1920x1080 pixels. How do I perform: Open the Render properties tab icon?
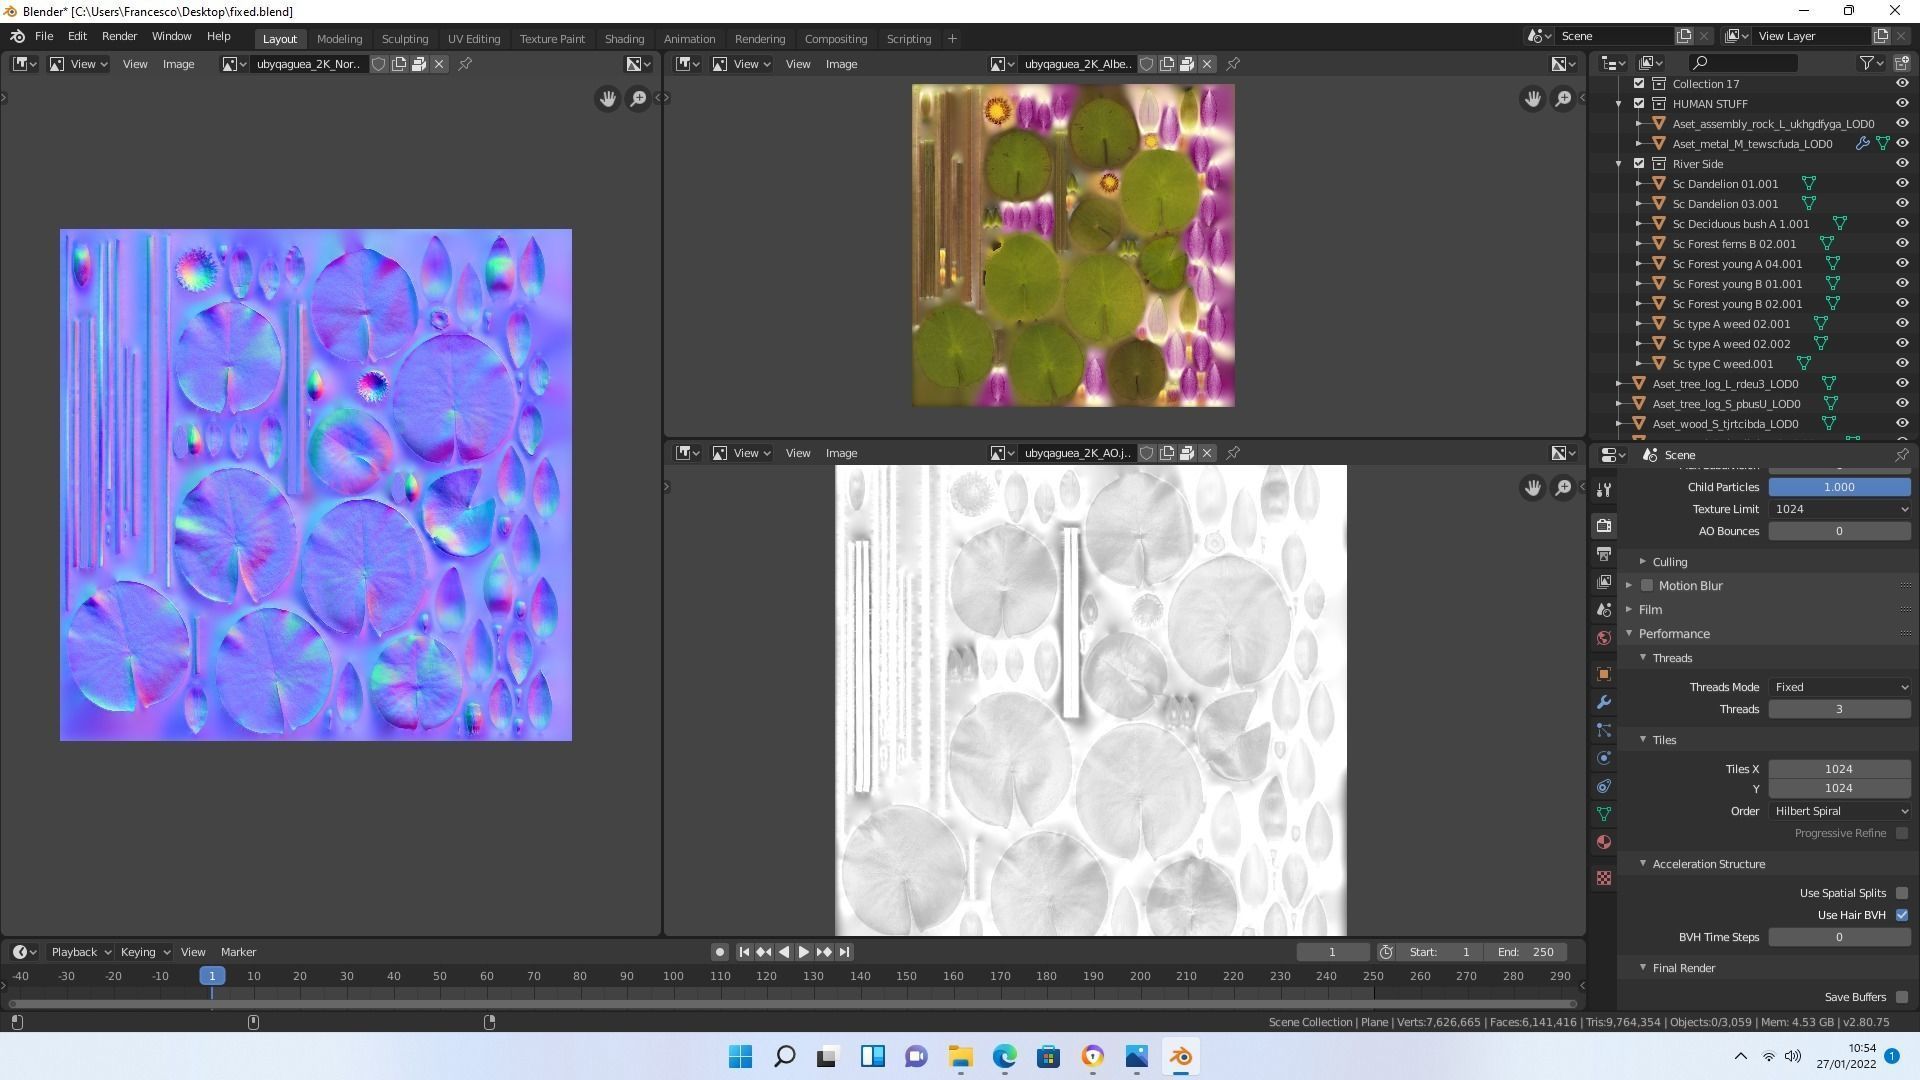[1604, 526]
